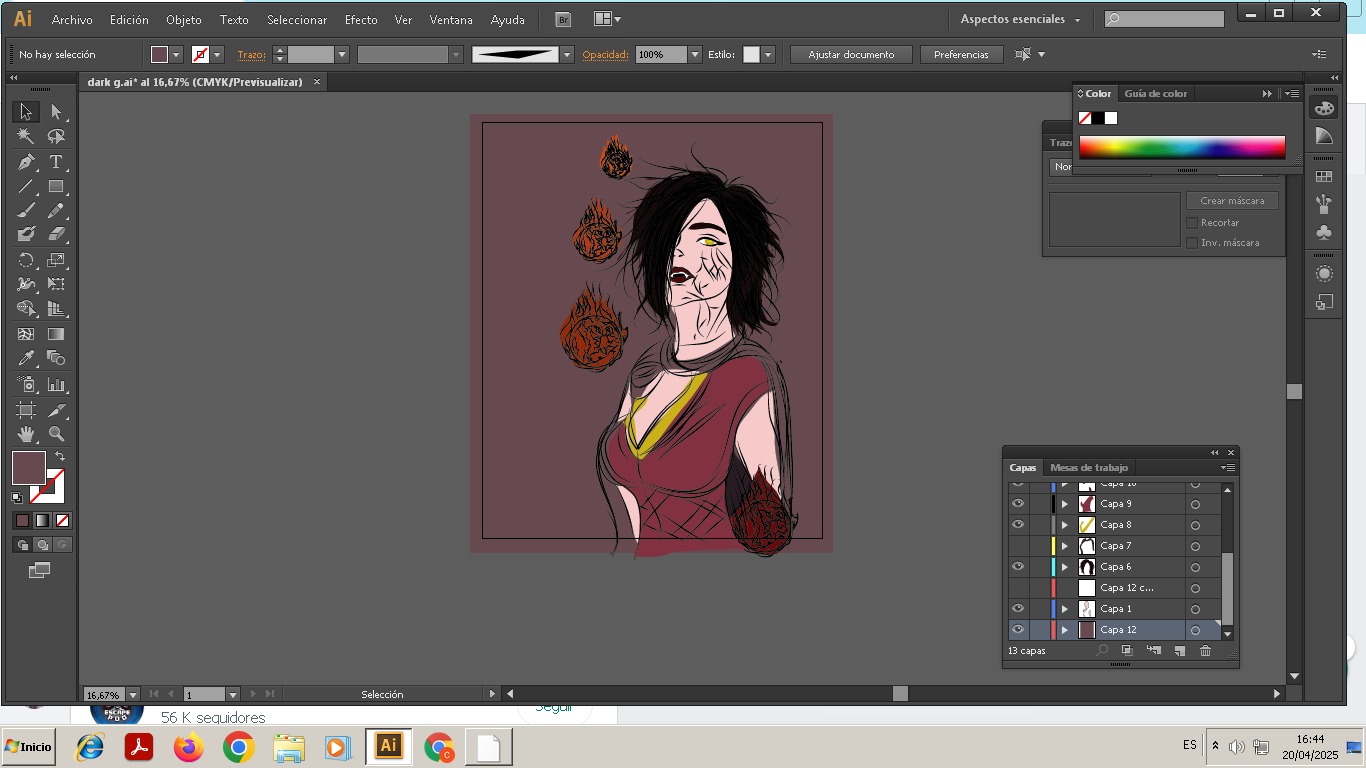
Task: Select the Gradient tool
Action: tap(56, 334)
